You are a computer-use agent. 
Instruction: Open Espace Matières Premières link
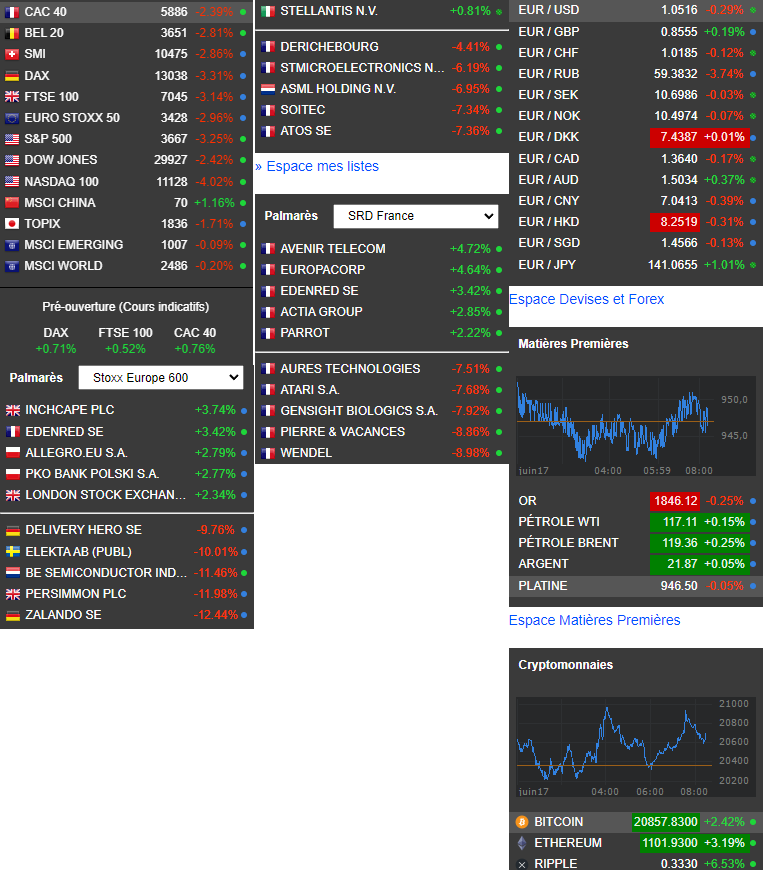pos(594,620)
